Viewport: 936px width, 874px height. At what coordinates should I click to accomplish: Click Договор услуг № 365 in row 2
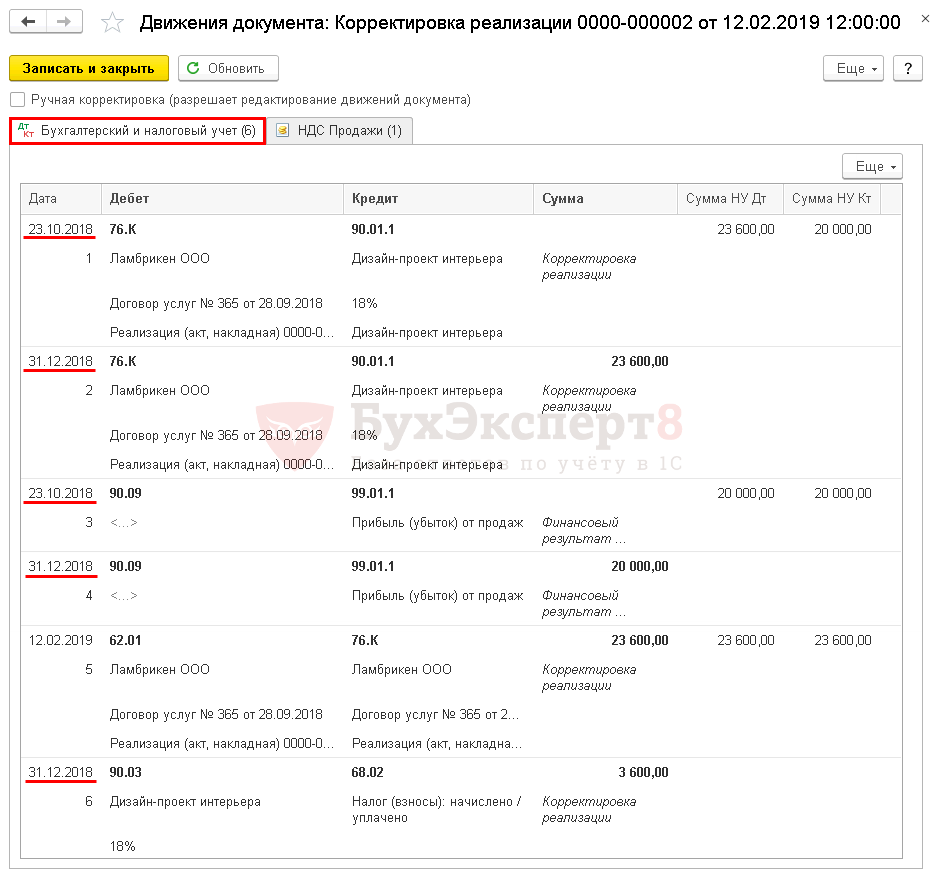click(216, 435)
